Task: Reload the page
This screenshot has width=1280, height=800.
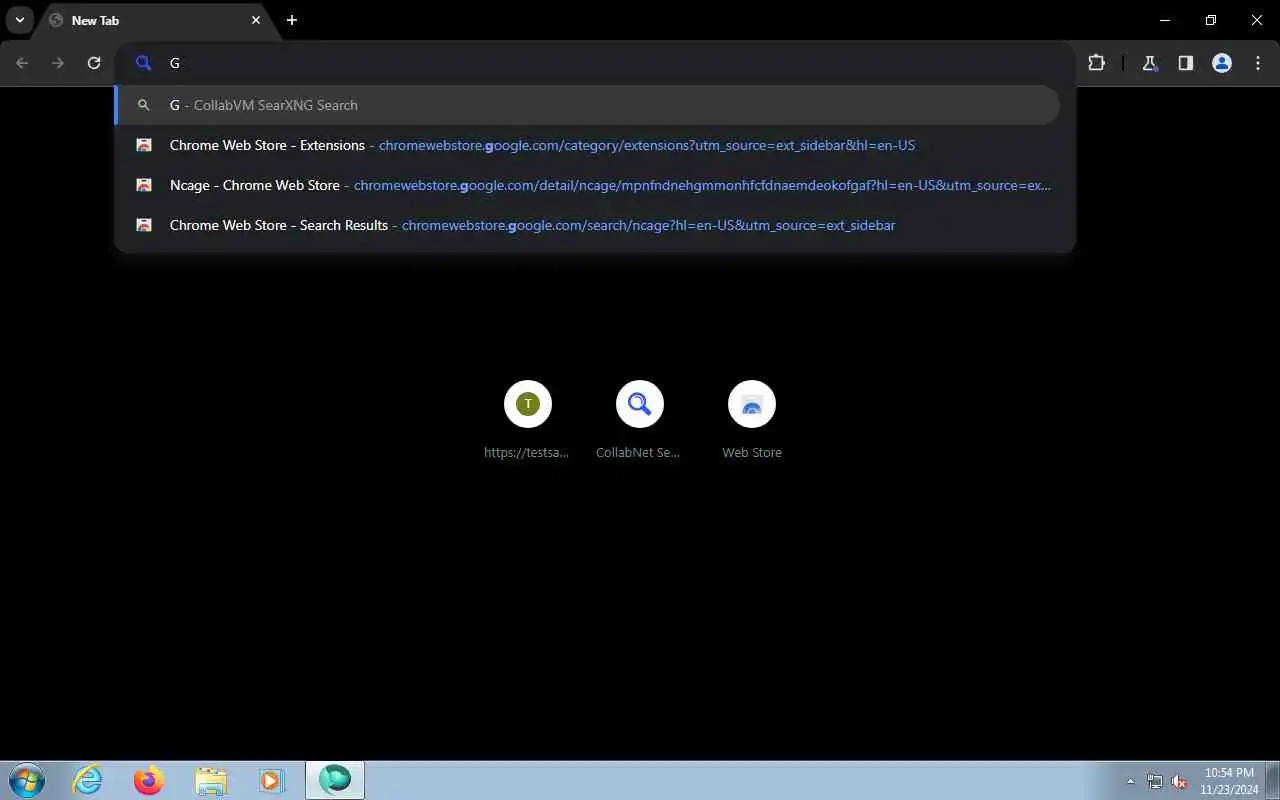Action: [x=94, y=63]
